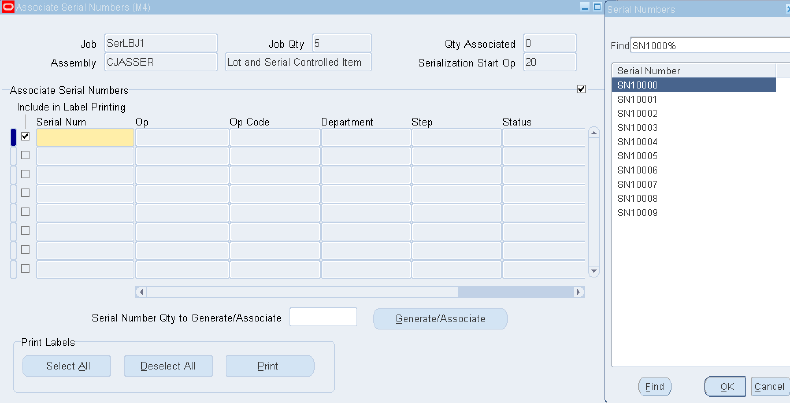The width and height of the screenshot is (790, 403).
Task: Click the vertical scrollbar up arrow
Action: point(594,133)
